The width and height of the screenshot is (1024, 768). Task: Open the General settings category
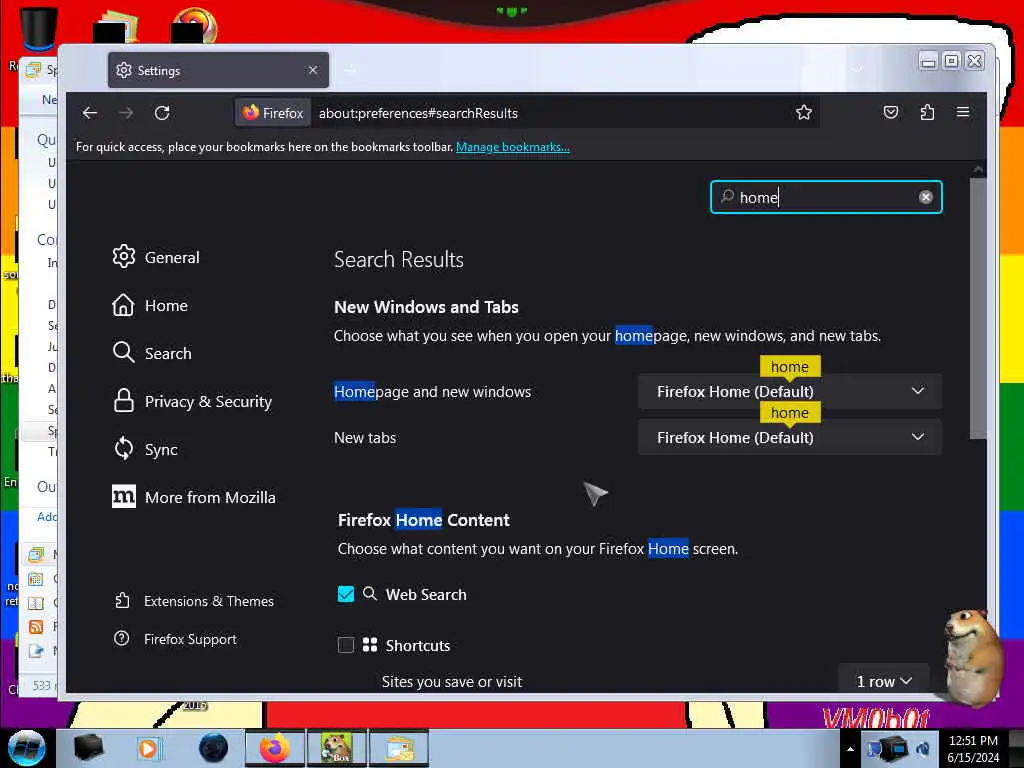[x=156, y=257]
